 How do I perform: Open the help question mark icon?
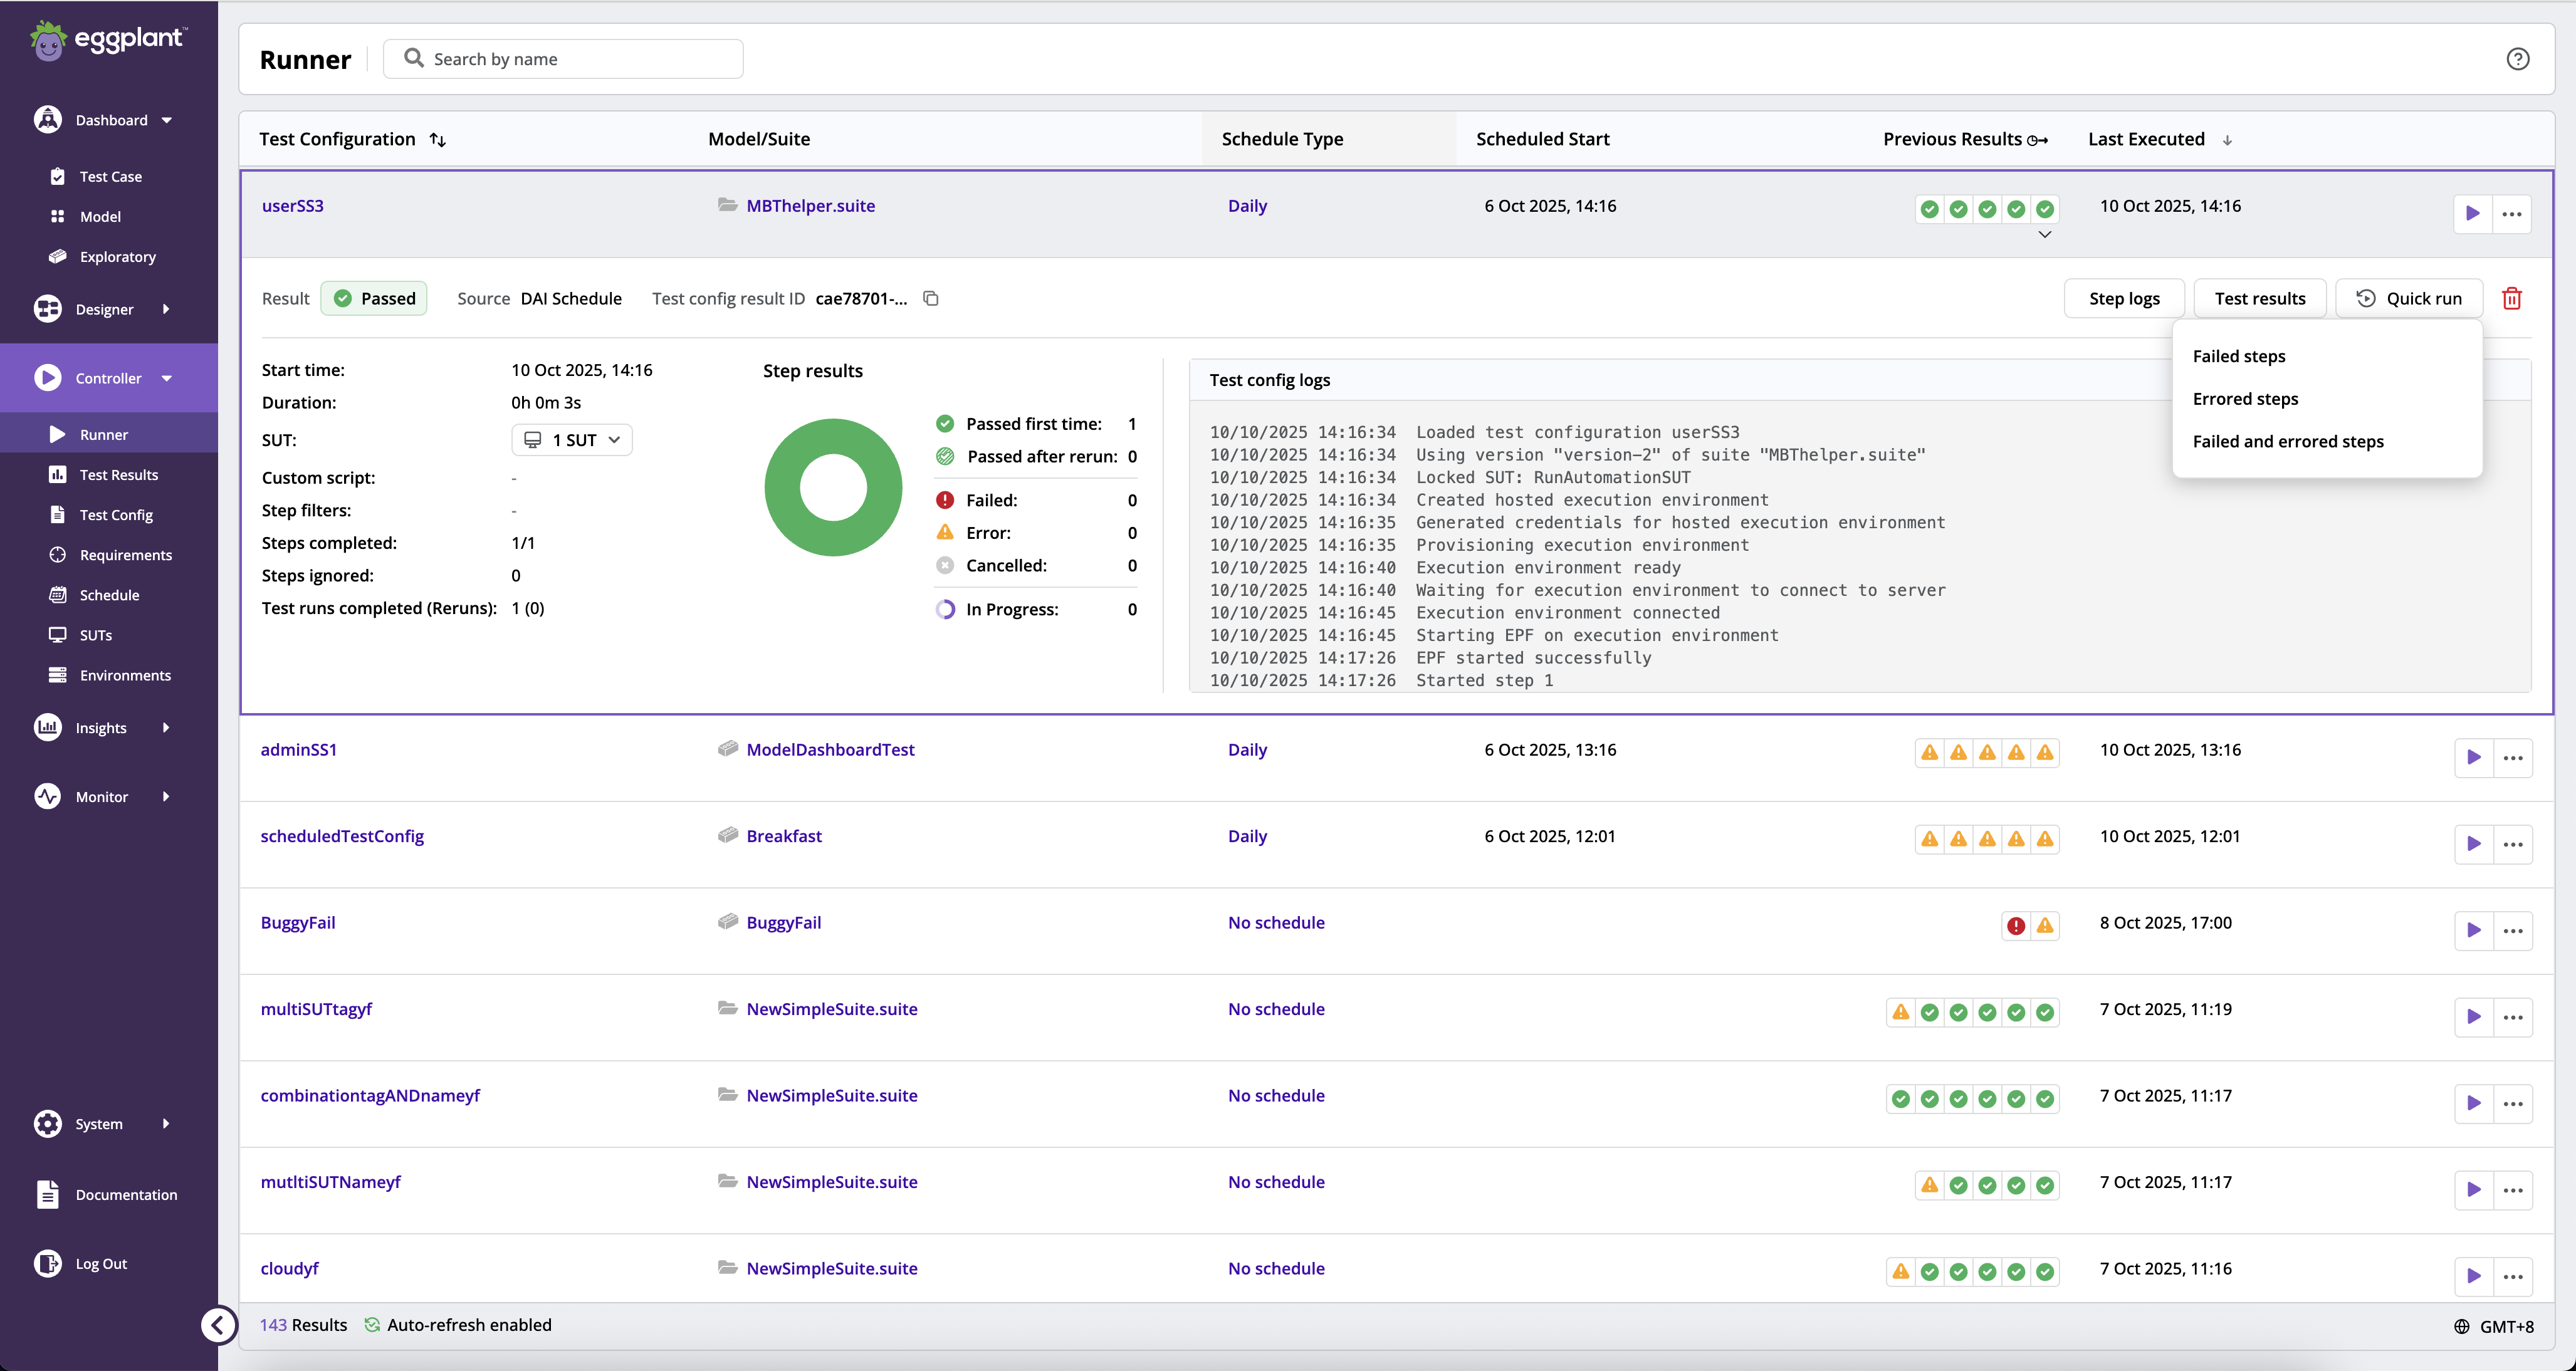pyautogui.click(x=2517, y=59)
